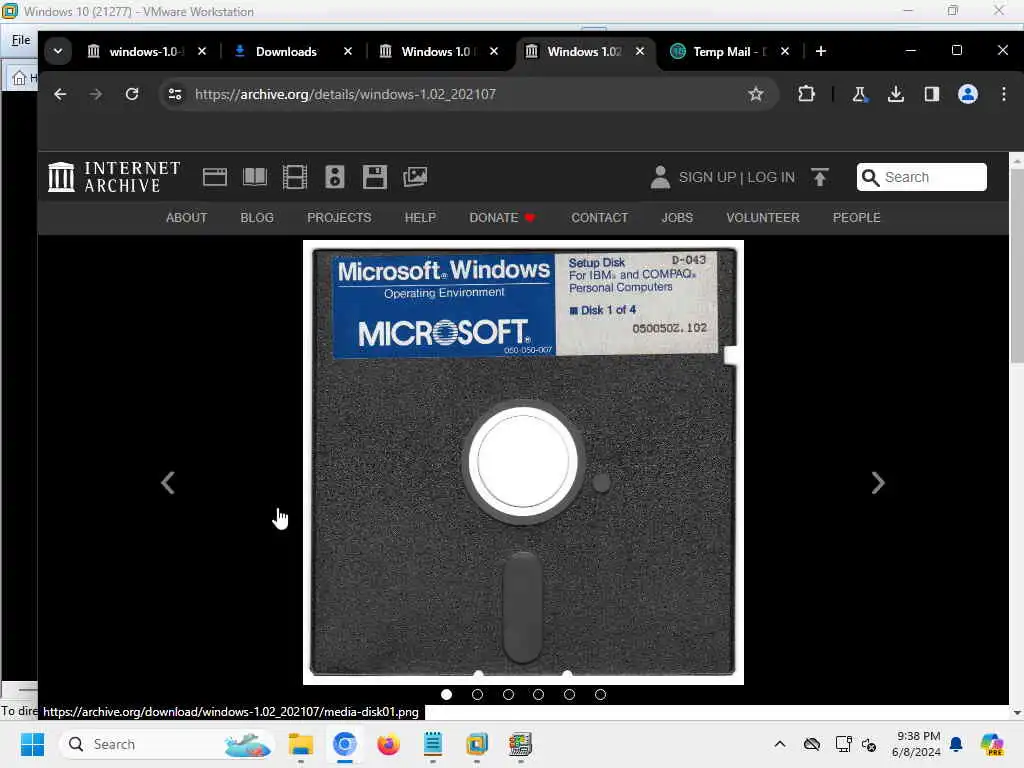Click the floppy disk image thumbnail
This screenshot has width=1024, height=768.
(523, 462)
